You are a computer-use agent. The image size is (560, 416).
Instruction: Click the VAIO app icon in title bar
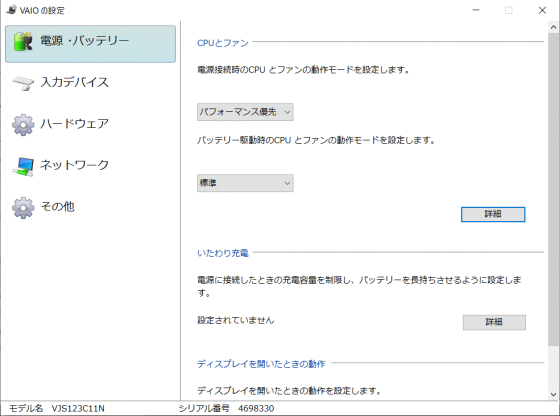(x=11, y=10)
